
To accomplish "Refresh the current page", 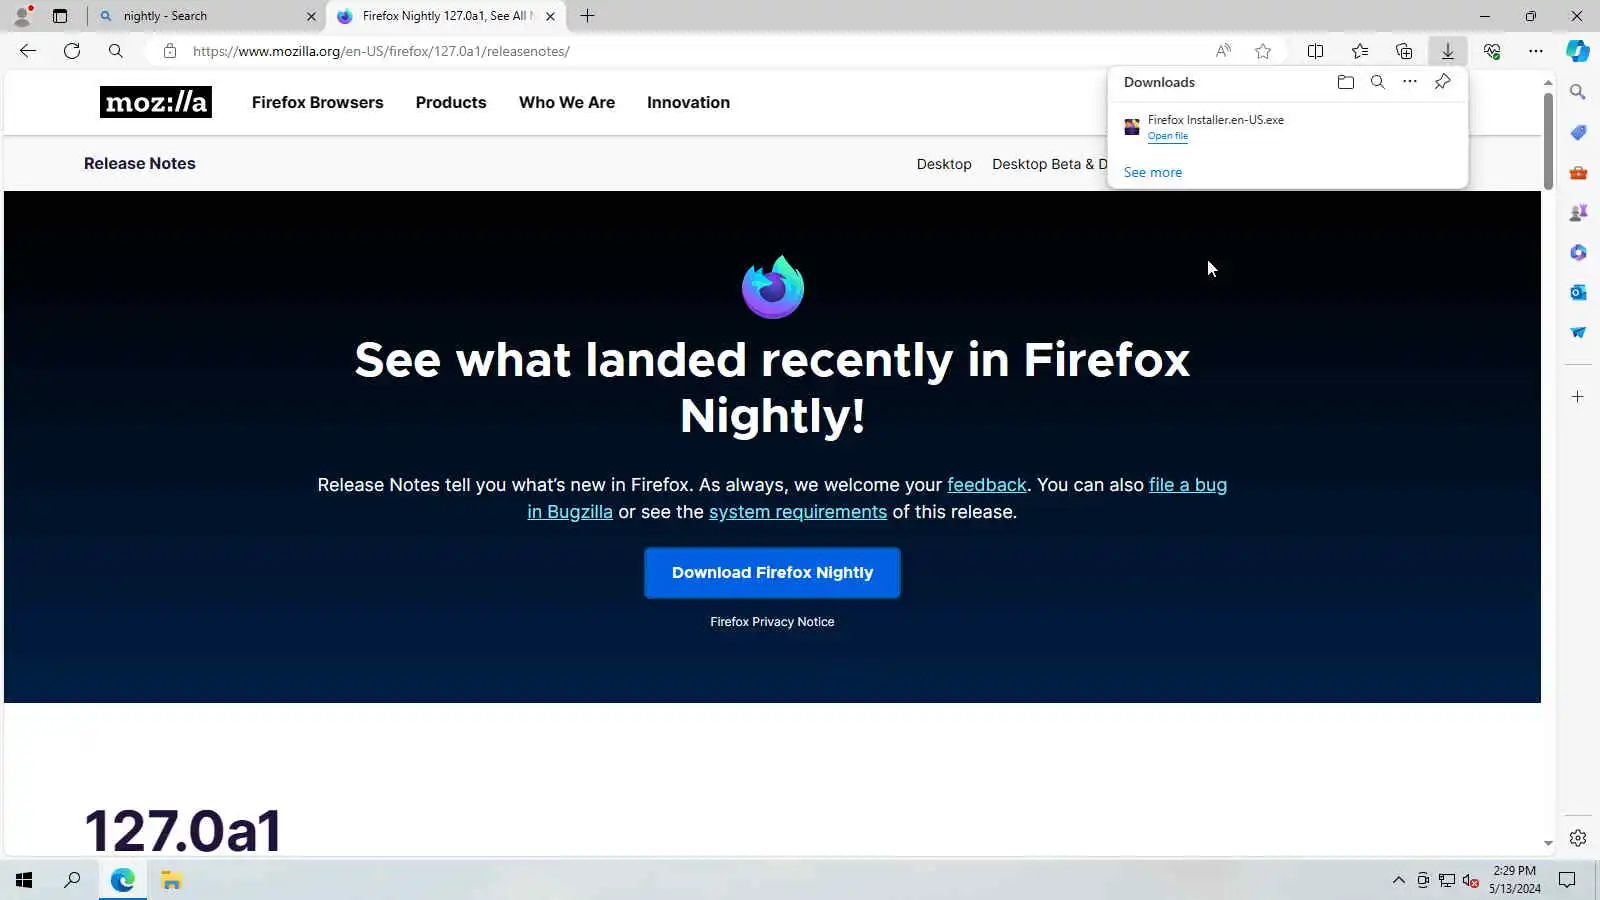I will click(72, 51).
